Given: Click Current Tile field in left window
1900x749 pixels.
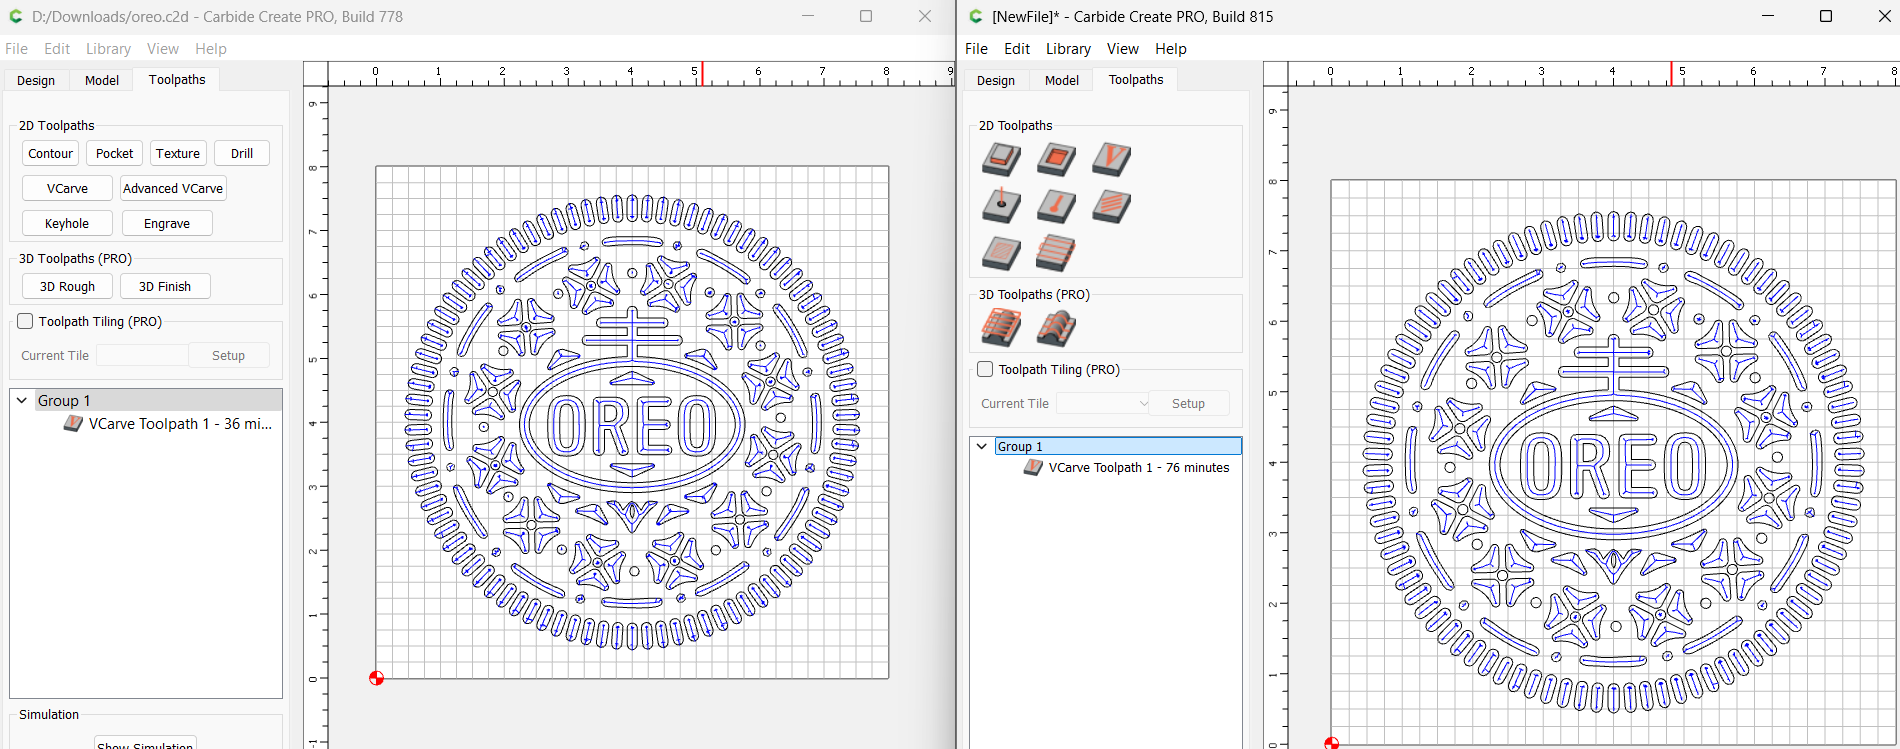Looking at the screenshot, I should 142,355.
